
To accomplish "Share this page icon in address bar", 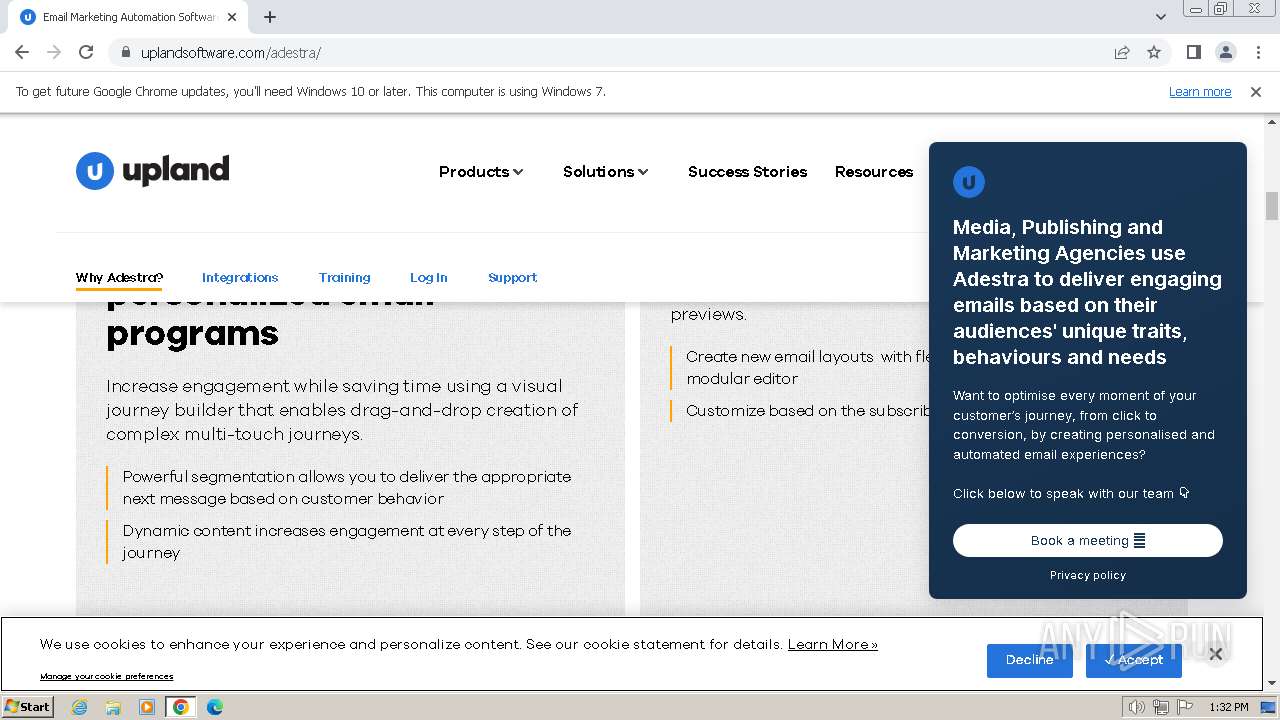I will tap(1122, 52).
